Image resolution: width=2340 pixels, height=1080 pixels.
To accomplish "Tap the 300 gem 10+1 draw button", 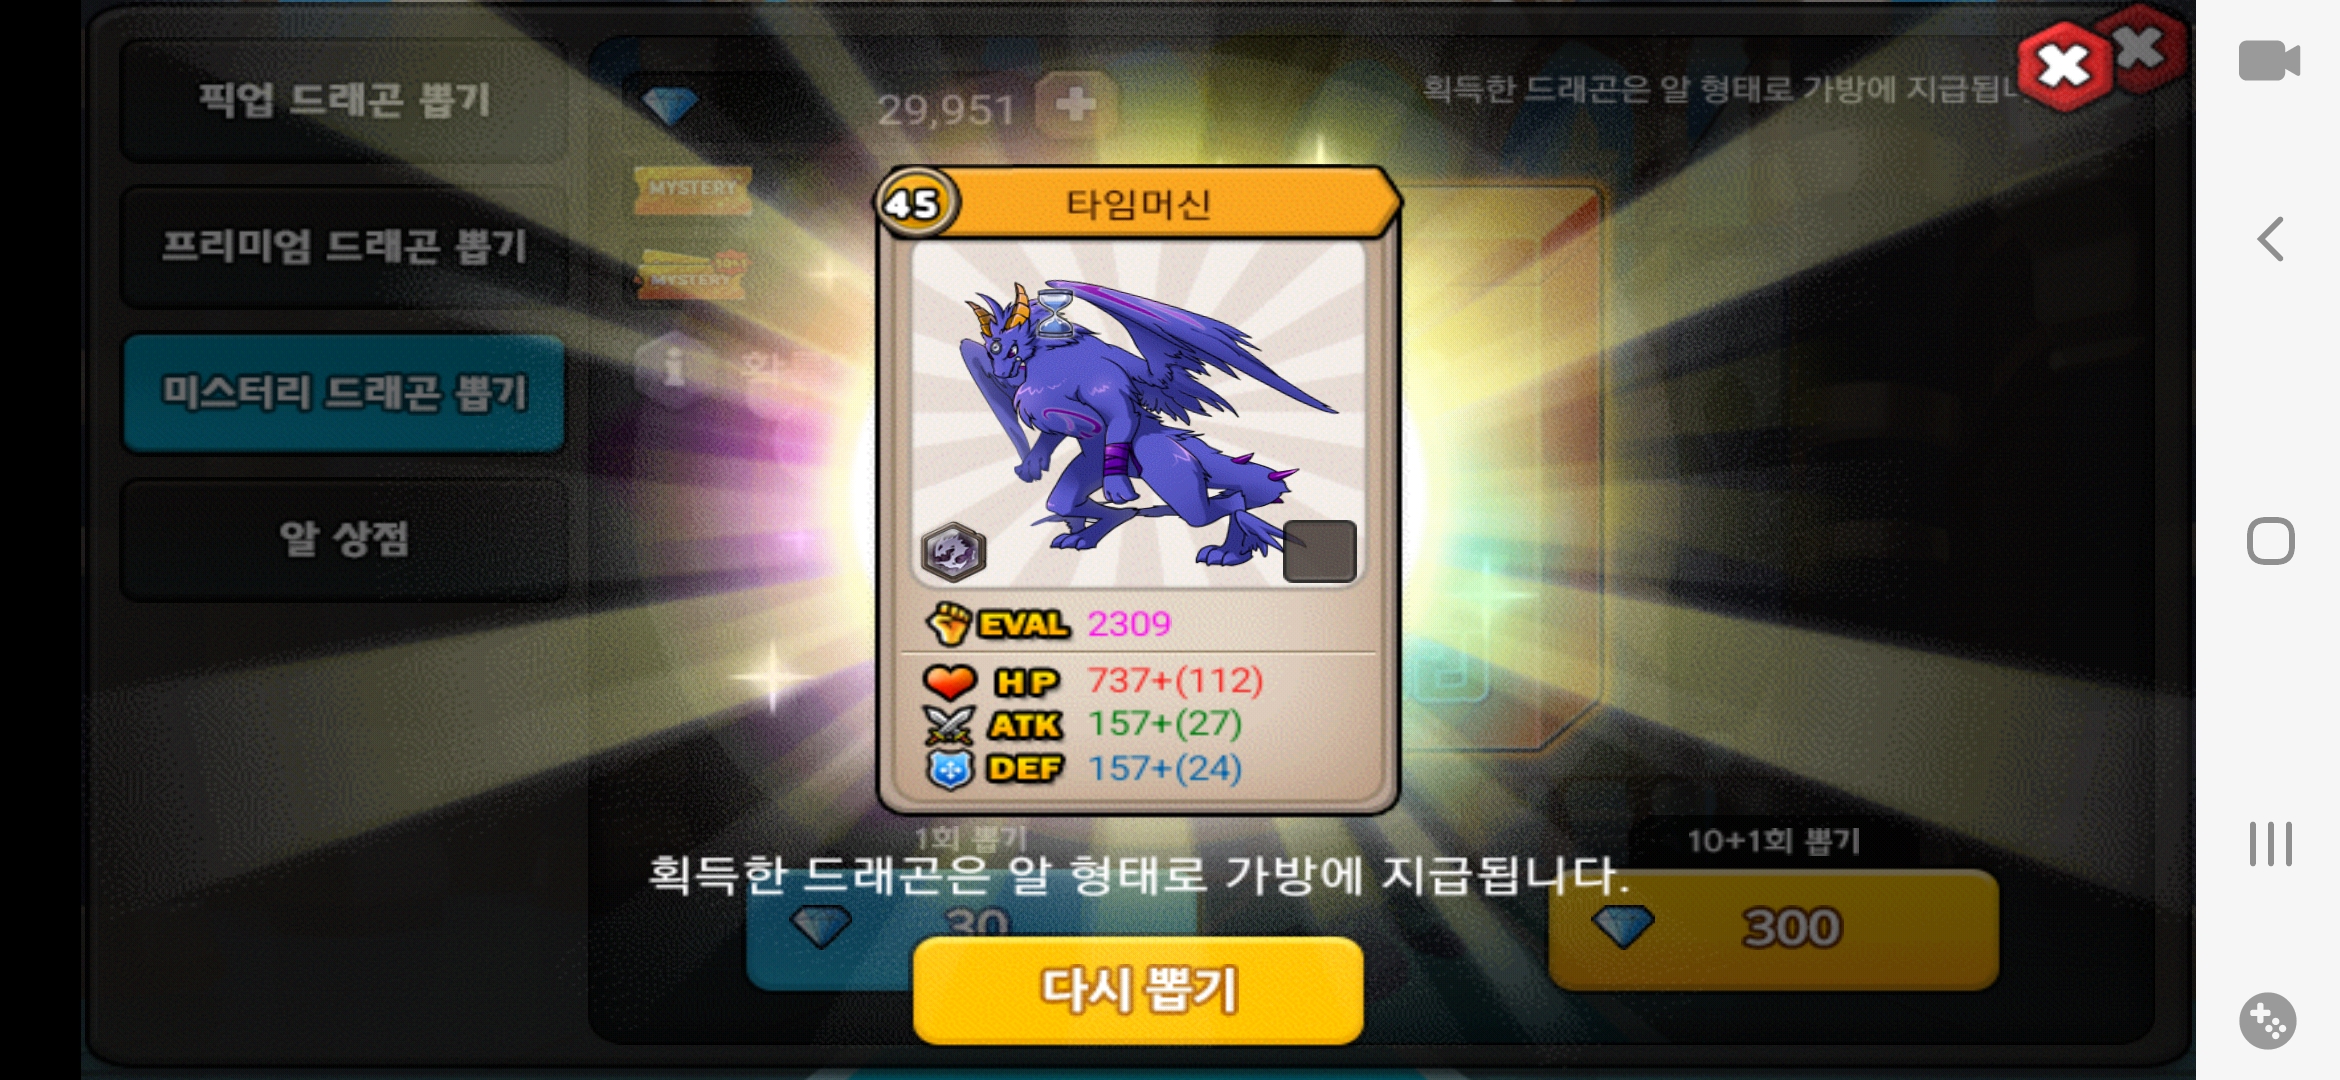I will 1773,928.
